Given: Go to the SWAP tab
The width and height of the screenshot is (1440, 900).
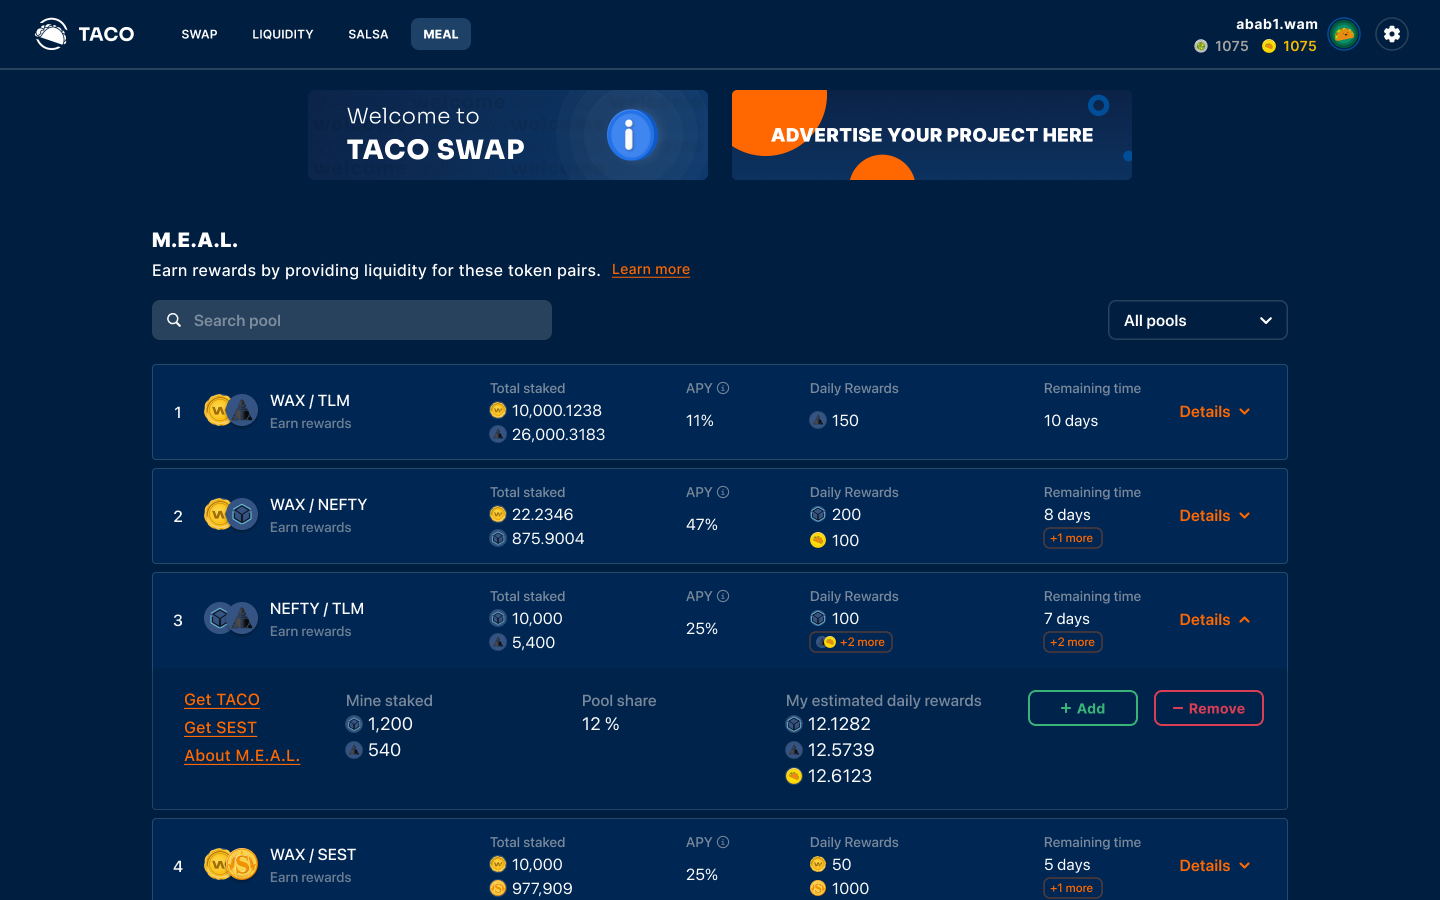Looking at the screenshot, I should coord(199,34).
